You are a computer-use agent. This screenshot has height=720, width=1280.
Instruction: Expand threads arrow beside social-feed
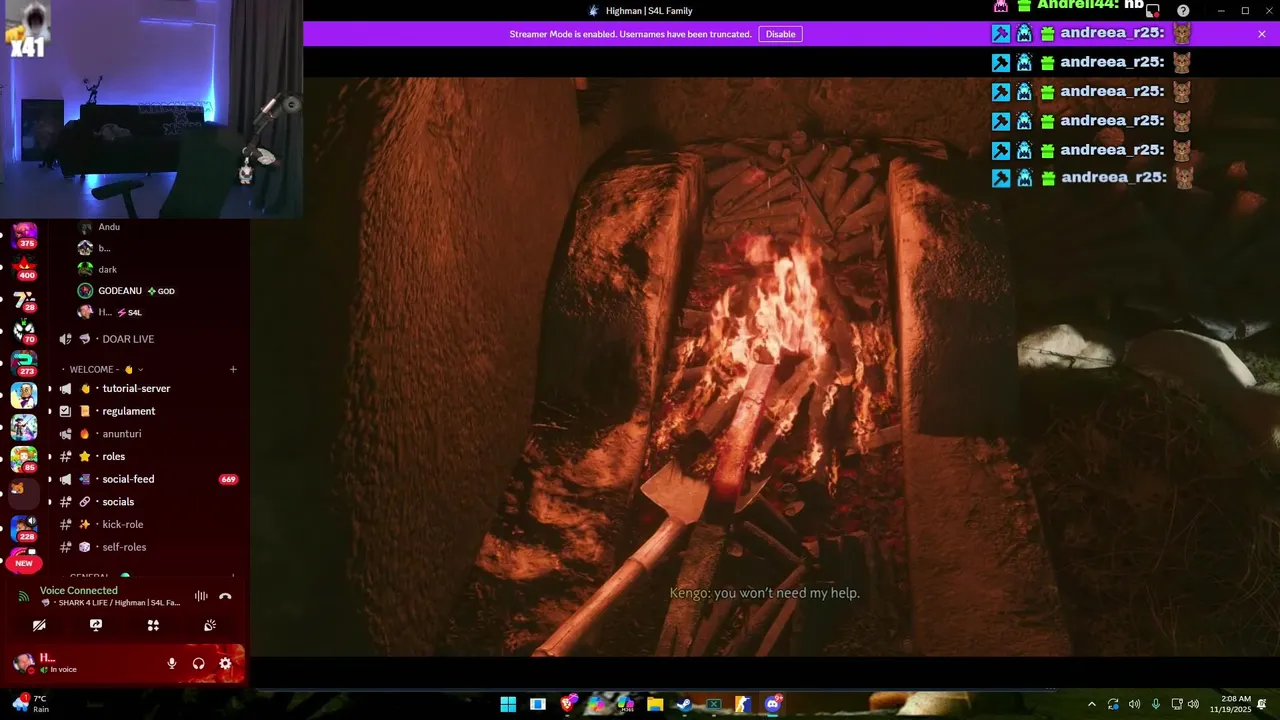click(50, 479)
